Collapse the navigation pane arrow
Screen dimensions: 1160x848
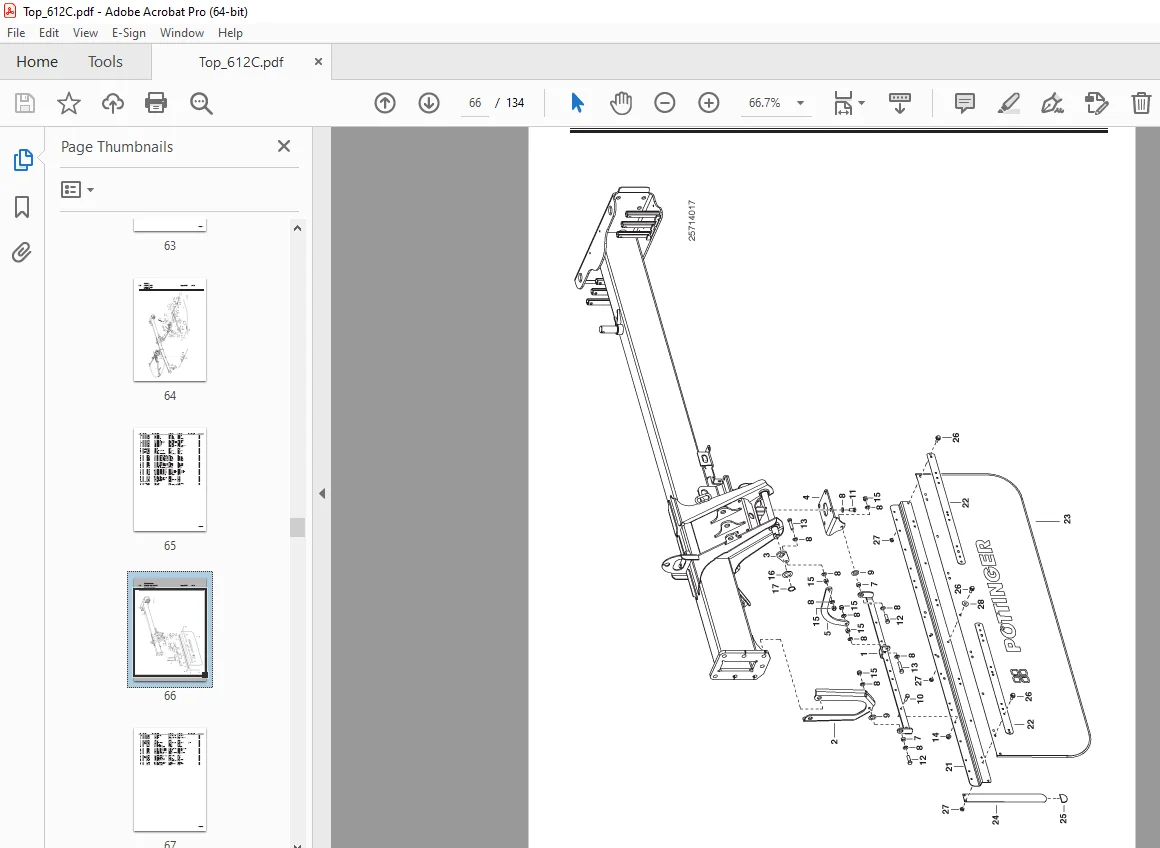click(322, 494)
